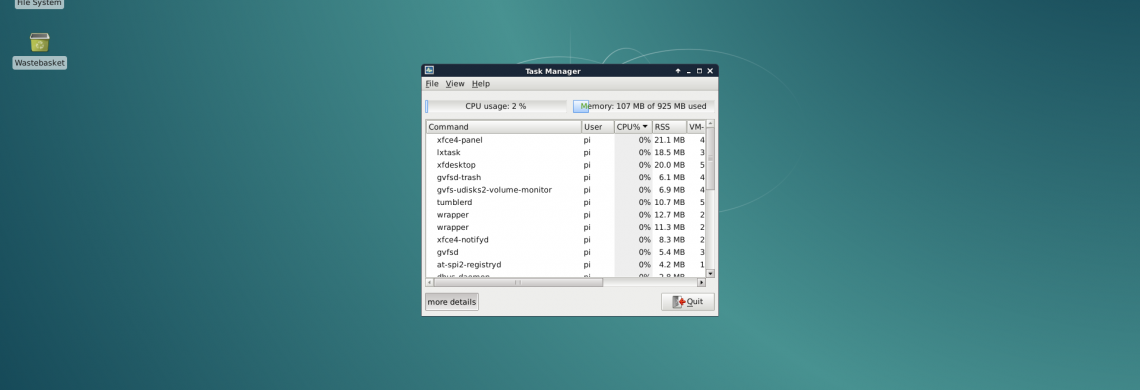Maximize the Task Manager window
This screenshot has height=390, width=1140.
coord(699,71)
